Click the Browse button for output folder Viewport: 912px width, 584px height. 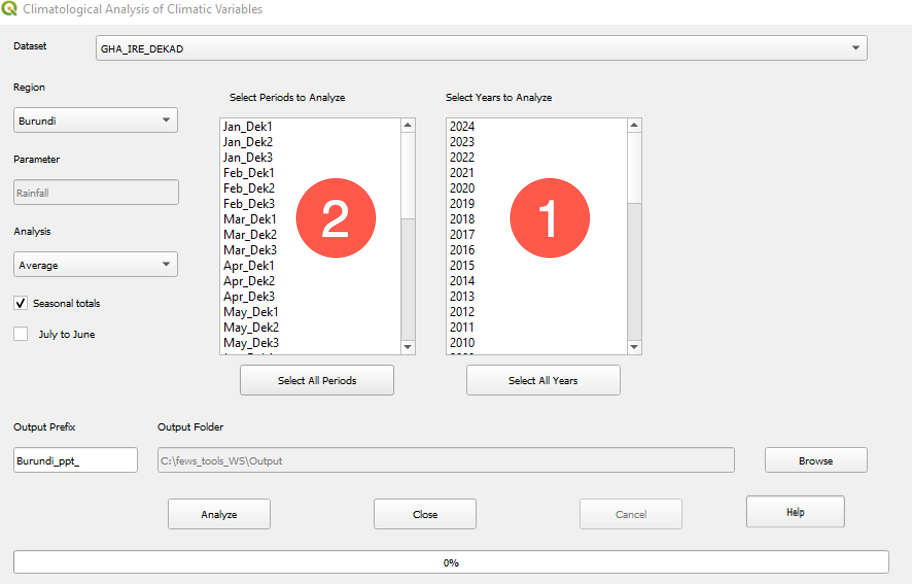pos(815,460)
